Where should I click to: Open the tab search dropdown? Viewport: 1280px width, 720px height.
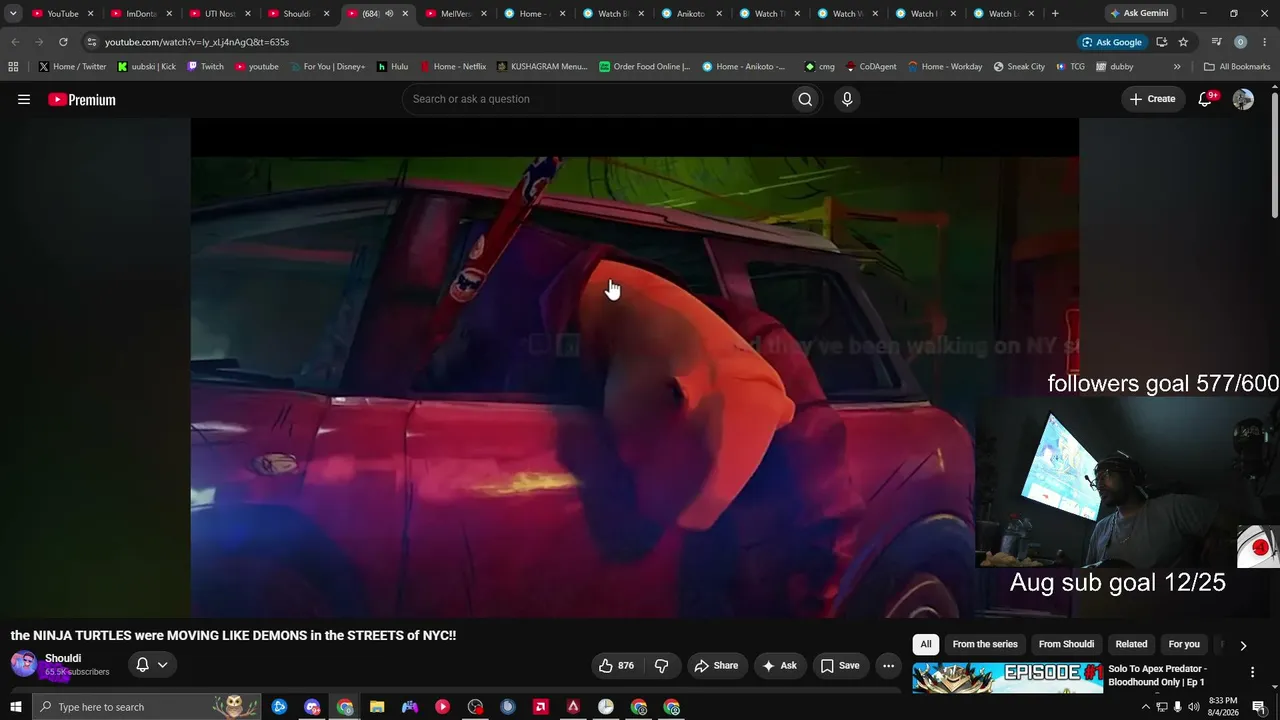(13, 14)
